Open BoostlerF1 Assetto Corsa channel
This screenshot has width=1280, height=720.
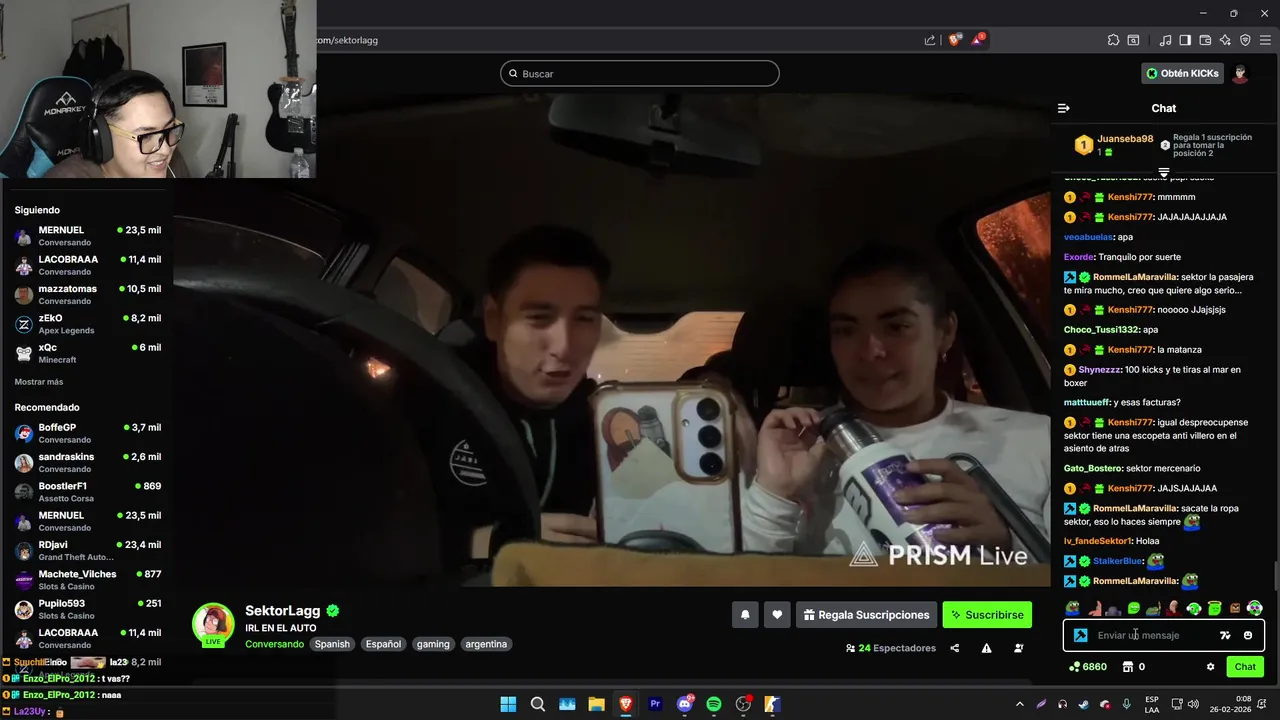coord(87,492)
